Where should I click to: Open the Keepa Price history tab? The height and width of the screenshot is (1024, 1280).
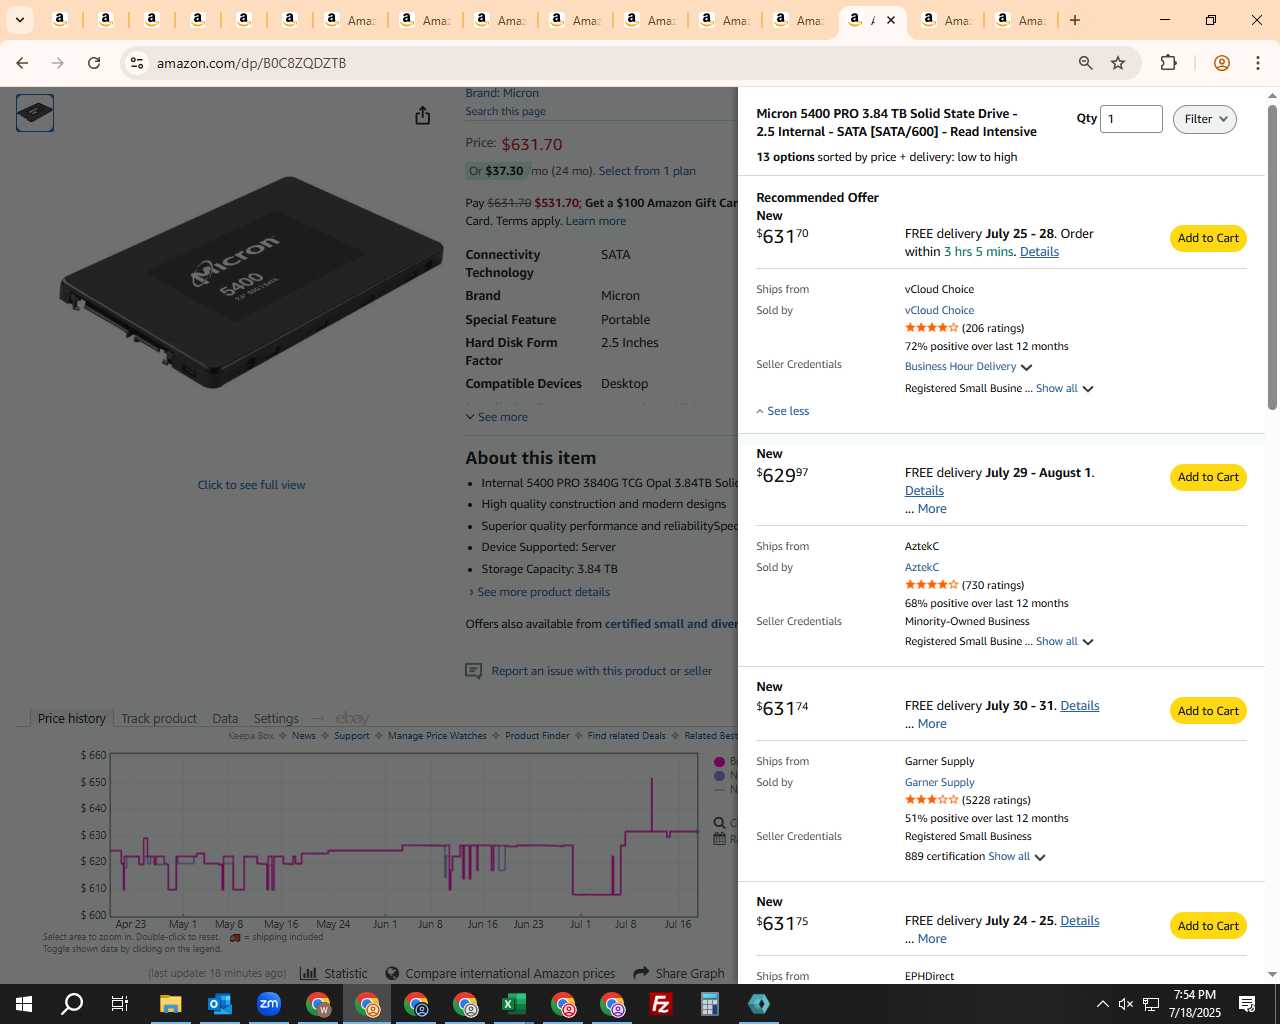point(71,718)
